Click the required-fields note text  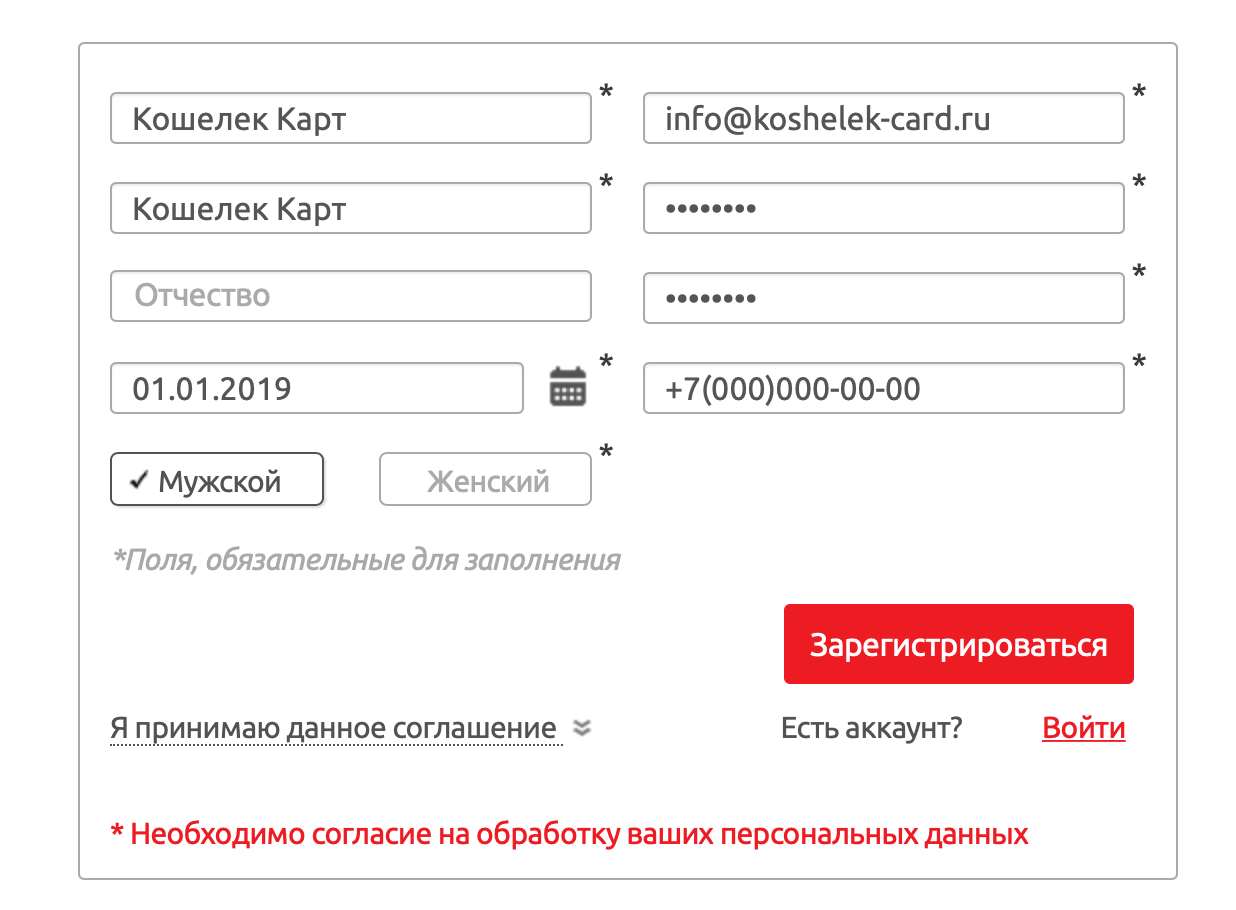(x=367, y=559)
